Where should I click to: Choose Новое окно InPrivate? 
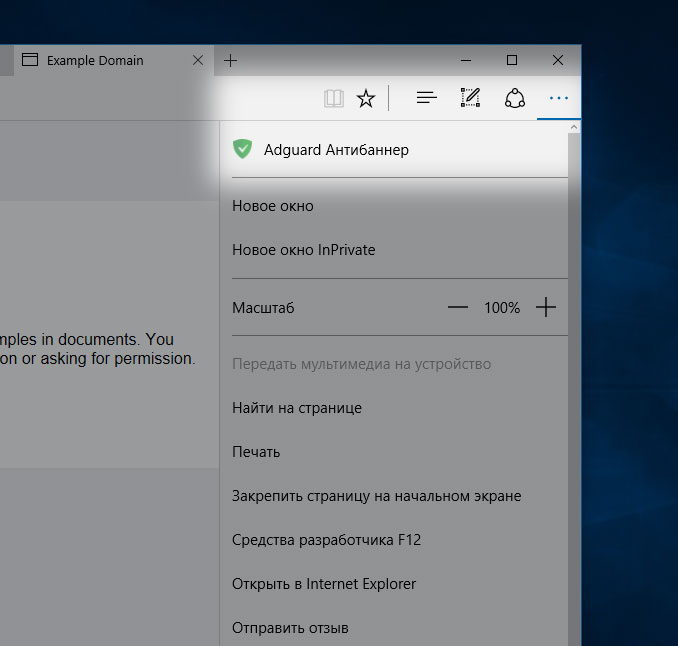click(393, 250)
